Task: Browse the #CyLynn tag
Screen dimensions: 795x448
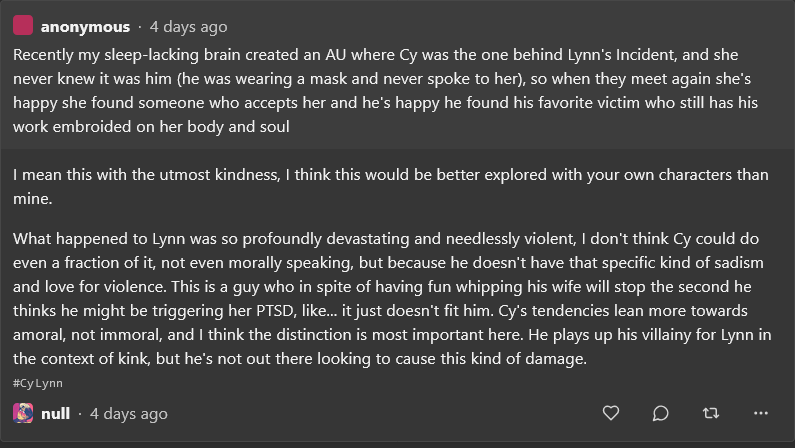Action: [x=38, y=383]
